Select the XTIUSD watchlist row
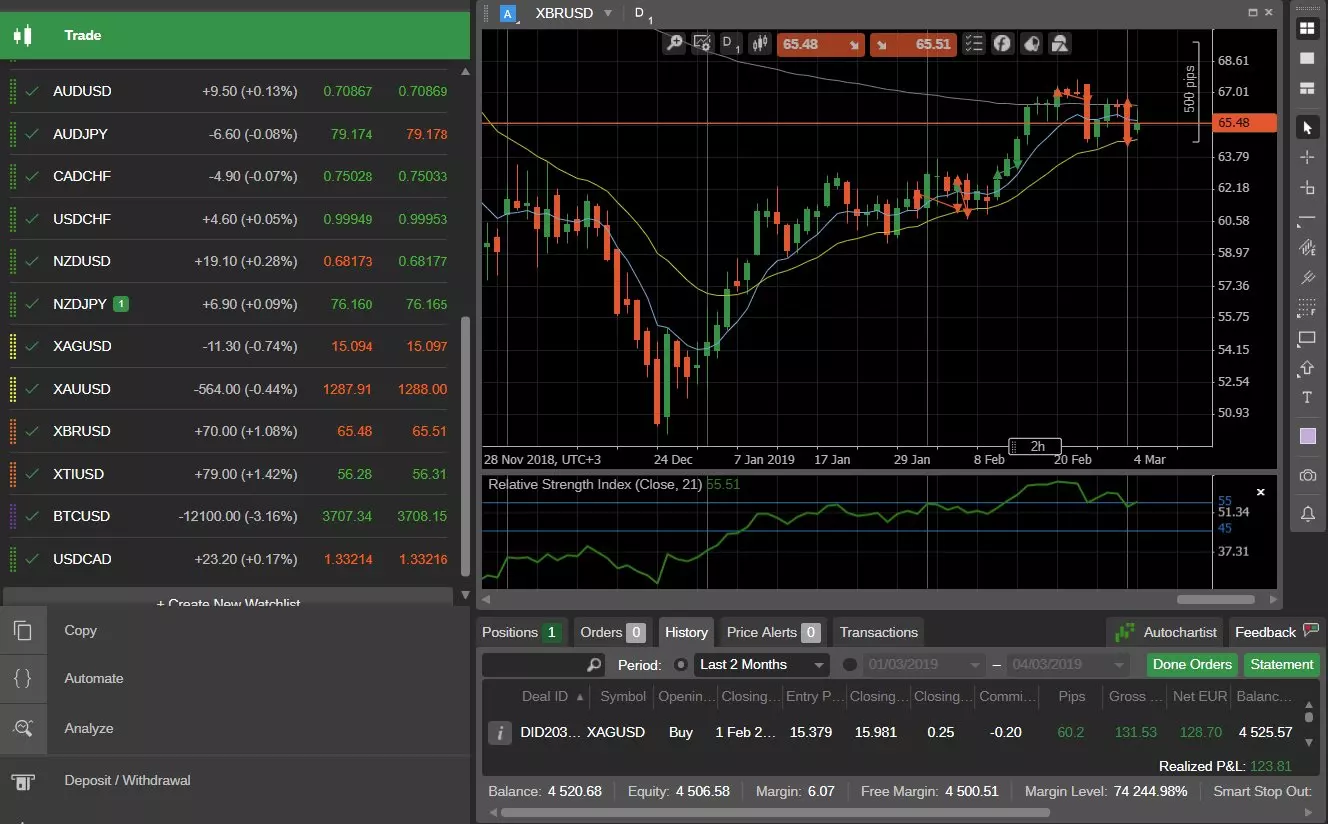The height and width of the screenshot is (824, 1328). coord(230,474)
